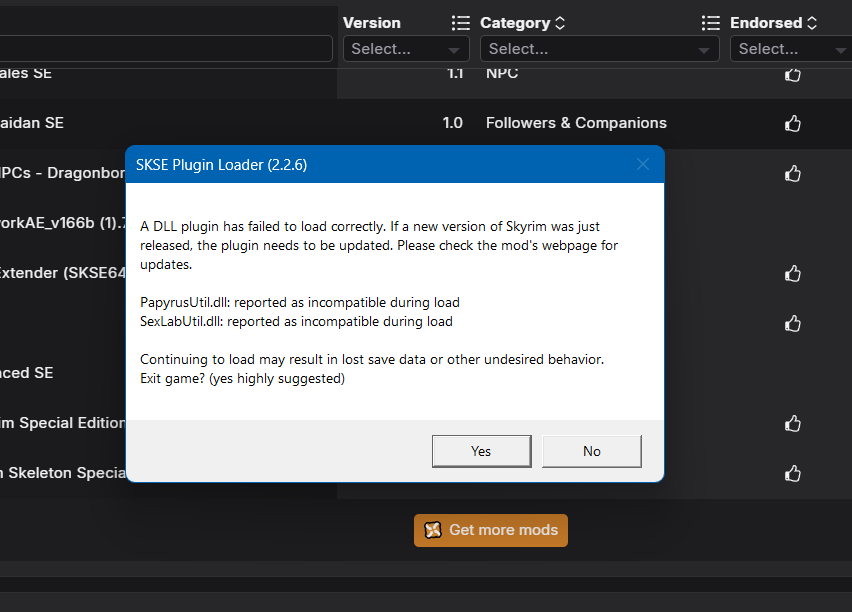Click thumbs-up in row below SKSE64 Extender

pos(793,323)
